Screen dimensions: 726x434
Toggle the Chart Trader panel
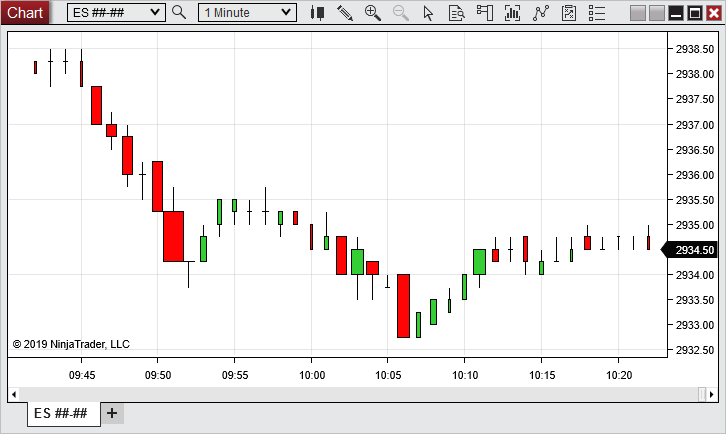pos(485,12)
